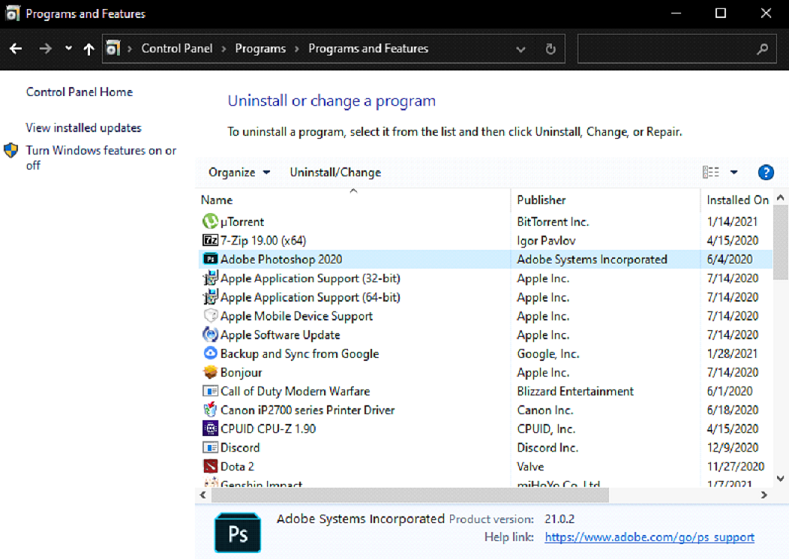
Task: Click the change view icon
Action: [711, 173]
